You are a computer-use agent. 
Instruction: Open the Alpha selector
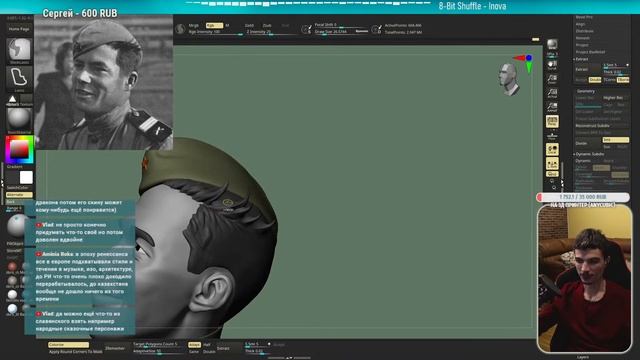(x=13, y=100)
